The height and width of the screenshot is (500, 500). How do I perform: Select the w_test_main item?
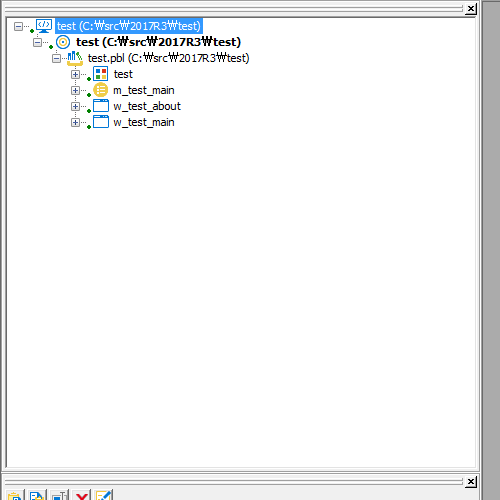click(144, 122)
